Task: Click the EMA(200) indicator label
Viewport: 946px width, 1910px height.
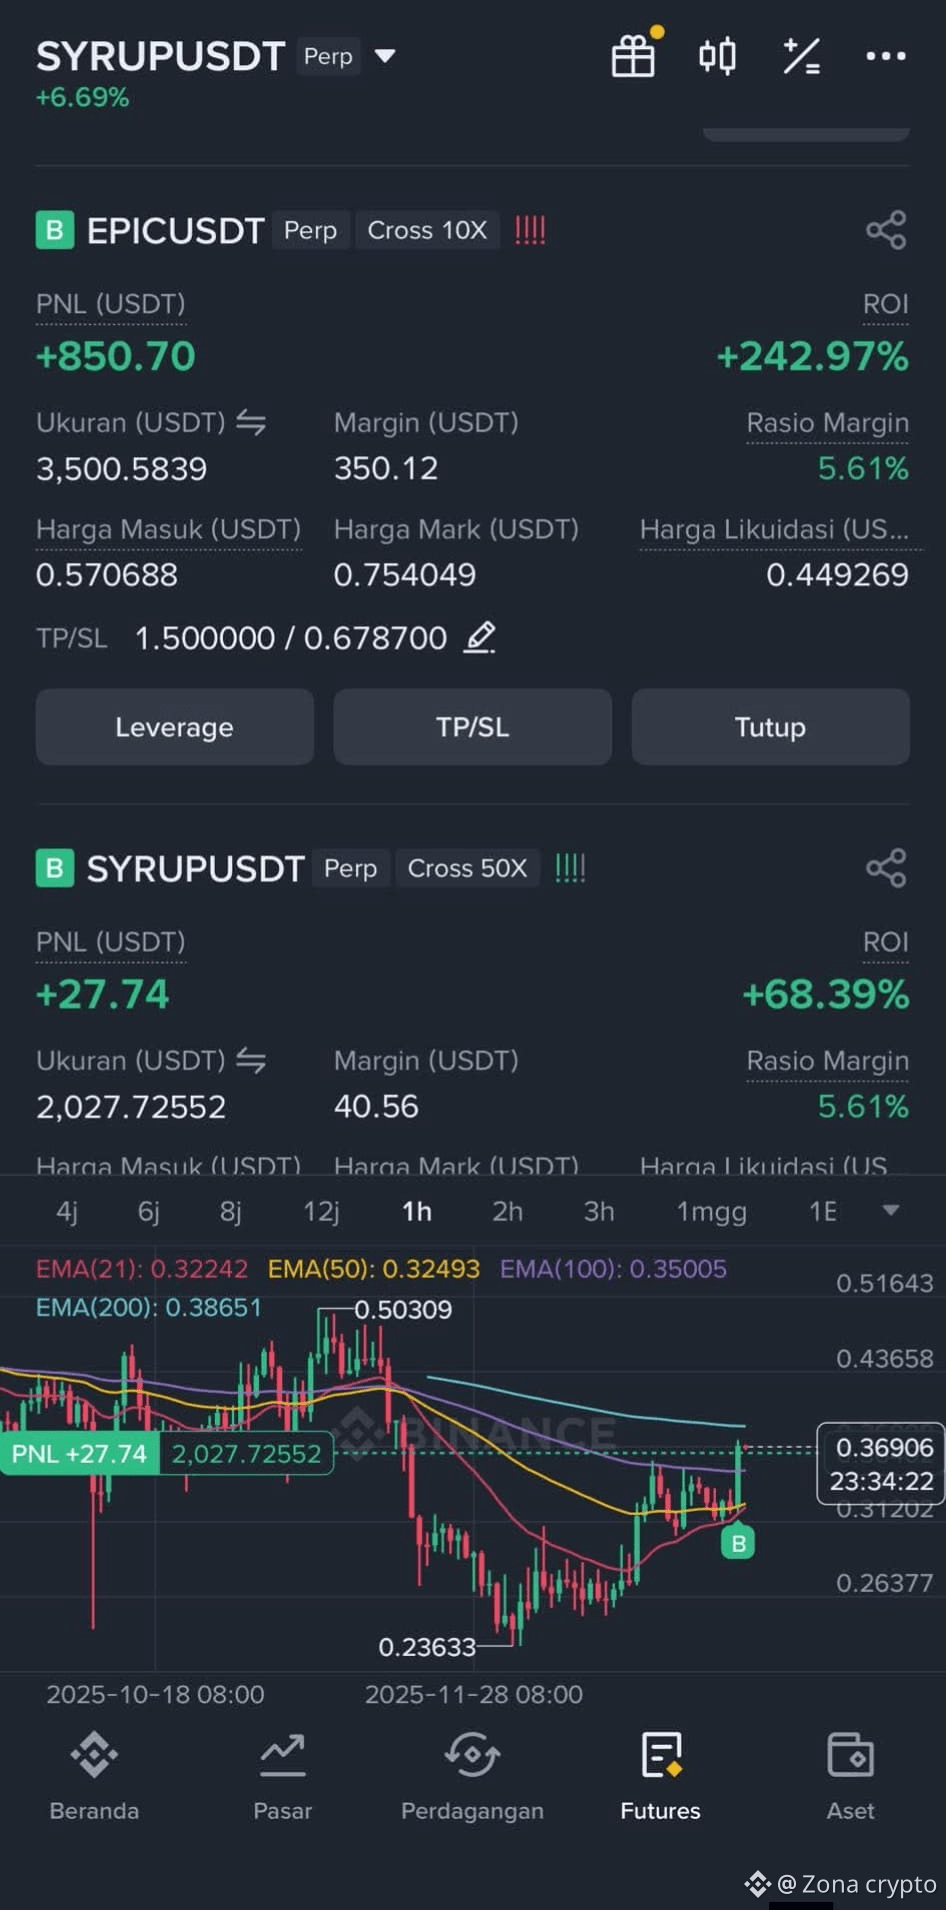Action: [x=148, y=1307]
